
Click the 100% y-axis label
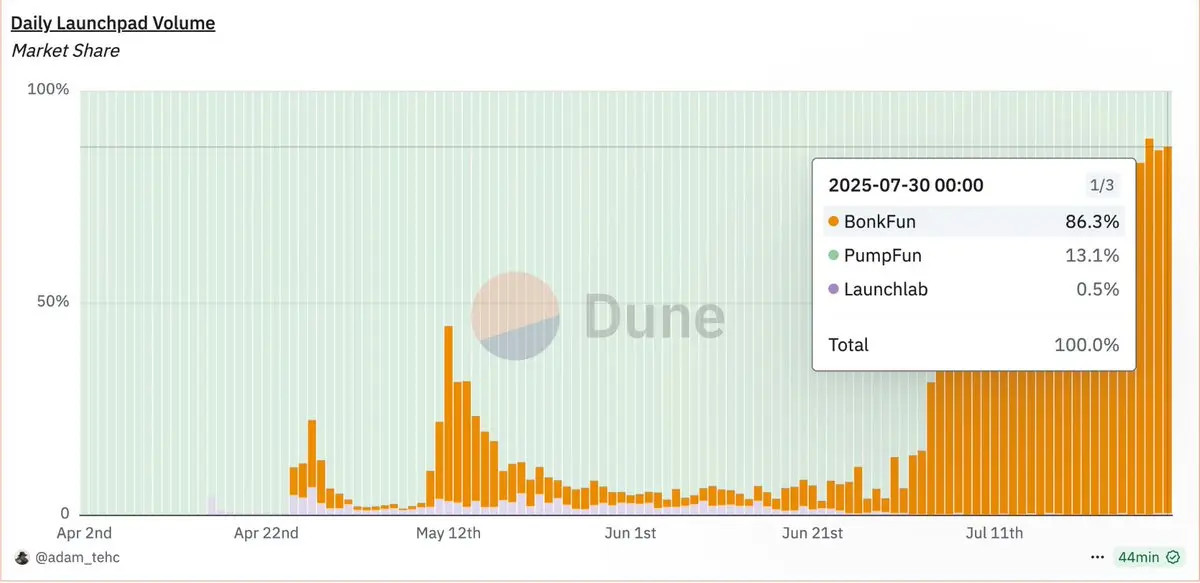click(x=48, y=90)
